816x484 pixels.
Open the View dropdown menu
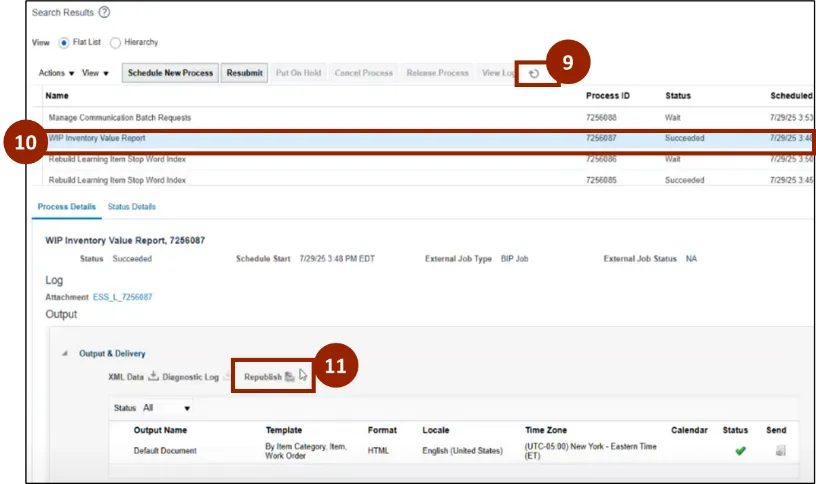tap(96, 73)
